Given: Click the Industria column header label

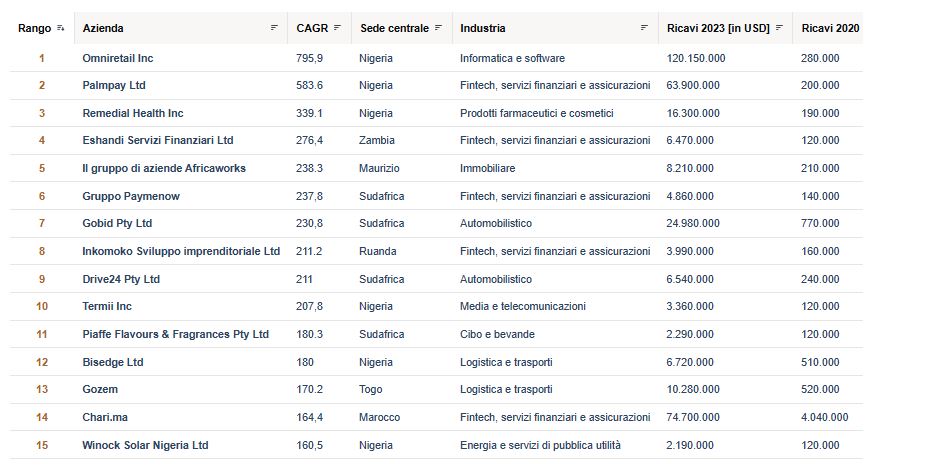Looking at the screenshot, I should click(483, 28).
